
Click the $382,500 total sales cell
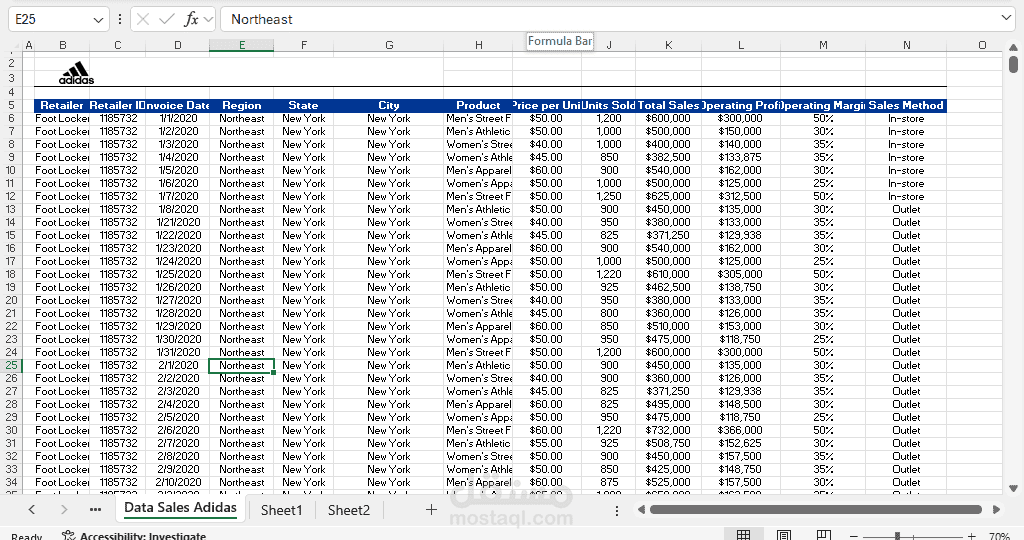click(668, 157)
